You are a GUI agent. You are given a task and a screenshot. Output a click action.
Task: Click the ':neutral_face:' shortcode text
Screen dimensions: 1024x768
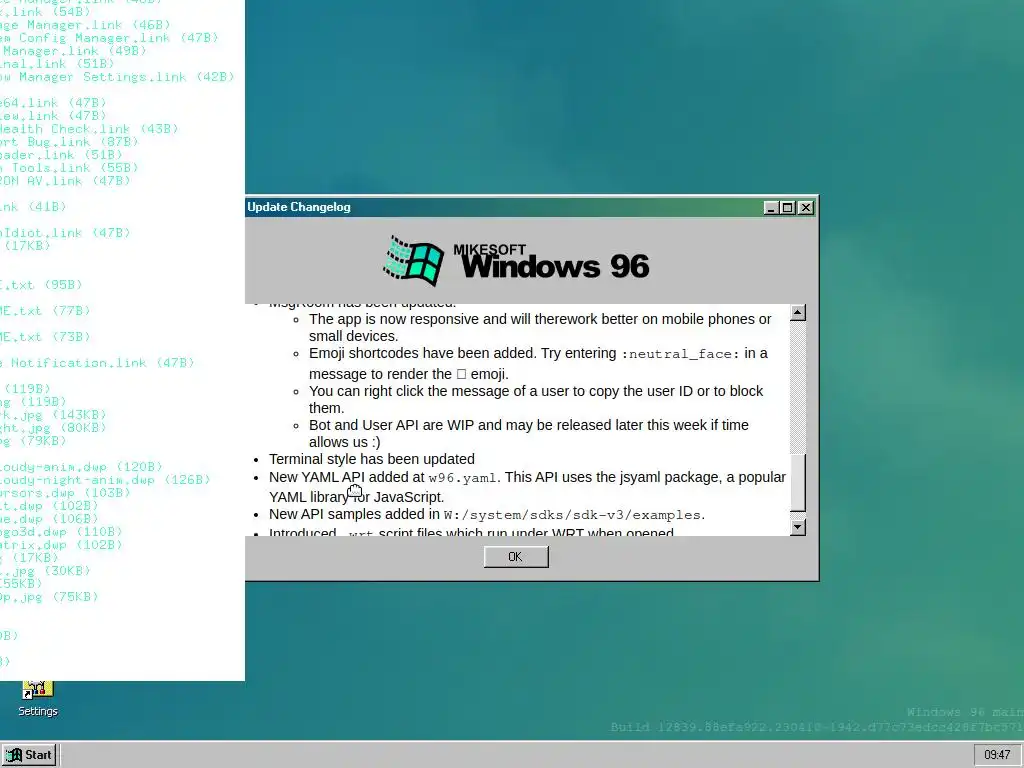[x=680, y=354]
